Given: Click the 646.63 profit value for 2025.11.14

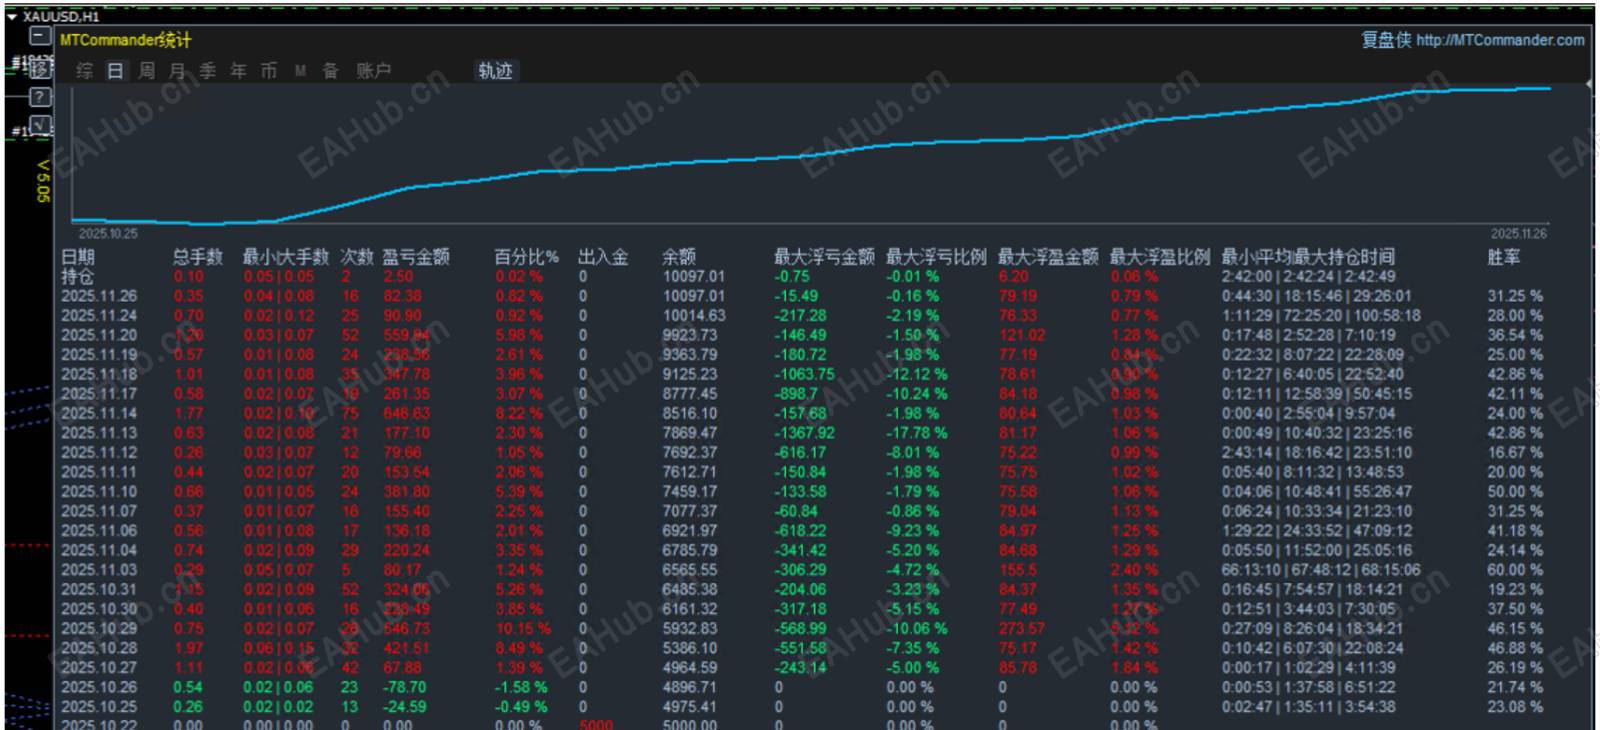Looking at the screenshot, I should click(x=406, y=413).
